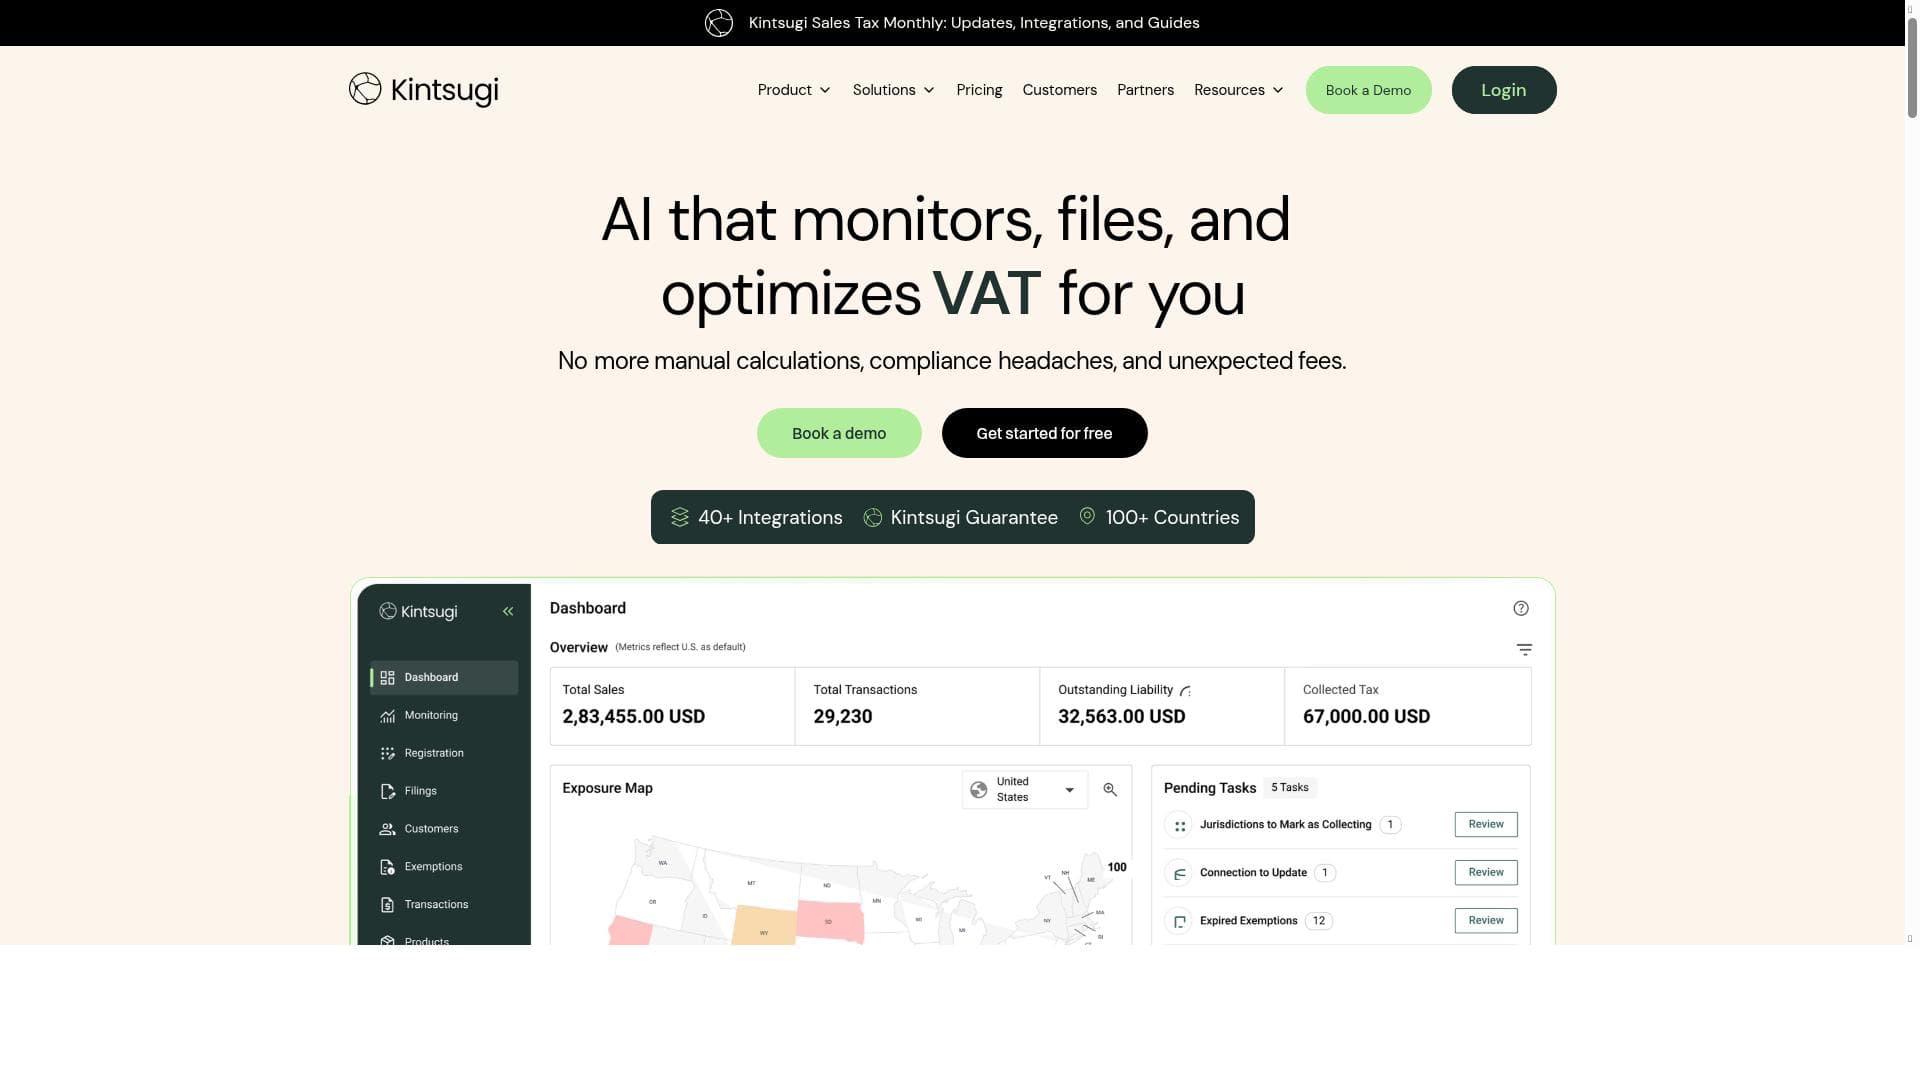Screen dimensions: 1920x1080
Task: Click the South Dakota red state on map
Action: click(829, 921)
